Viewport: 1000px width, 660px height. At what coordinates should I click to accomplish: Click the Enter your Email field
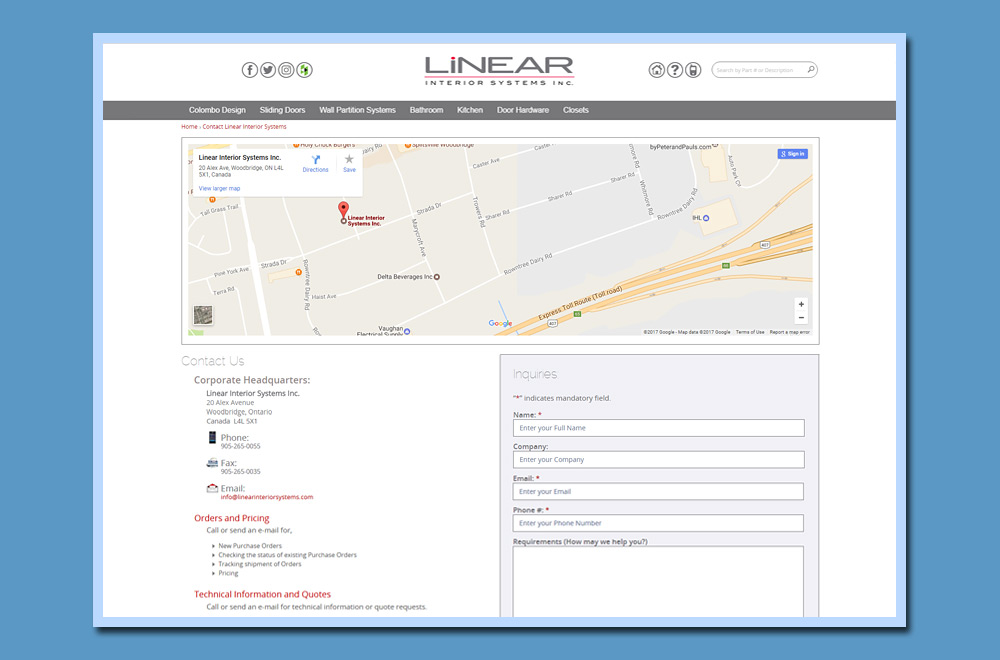coord(658,492)
